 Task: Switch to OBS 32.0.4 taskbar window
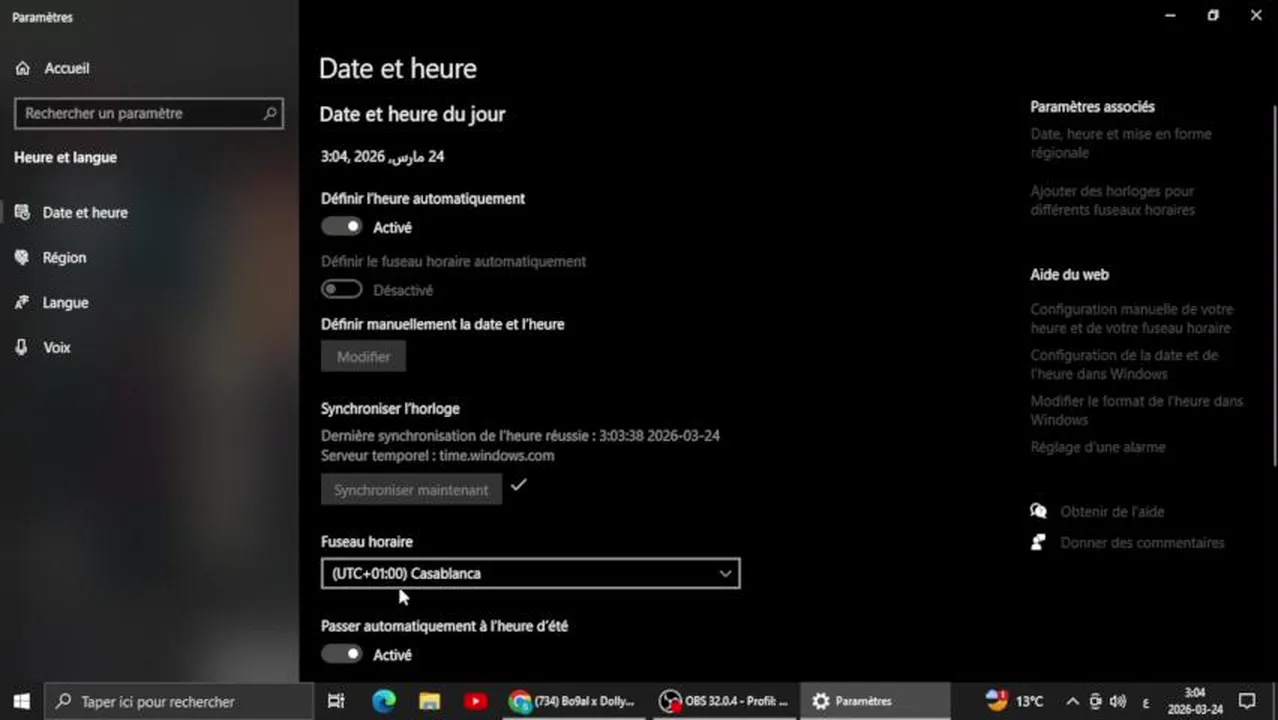click(x=725, y=701)
